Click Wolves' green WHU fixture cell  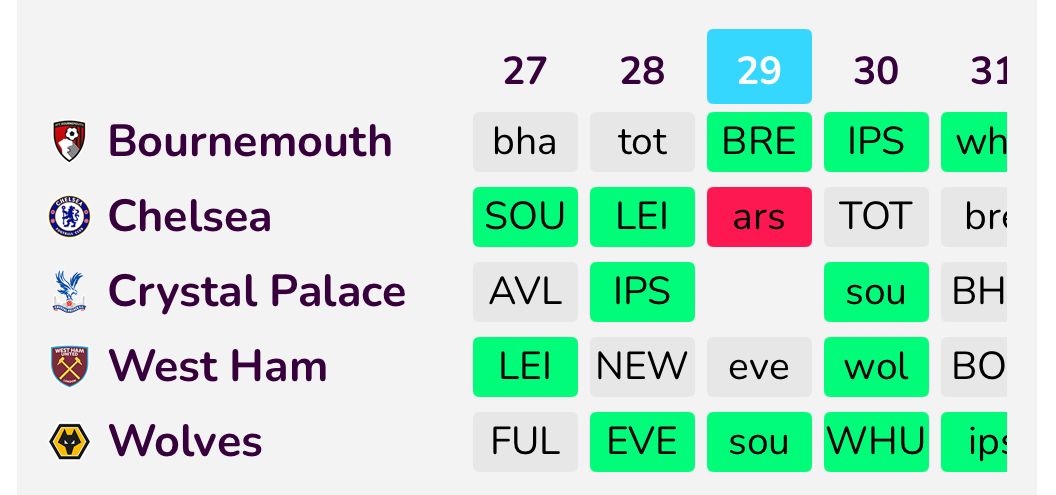(x=876, y=441)
